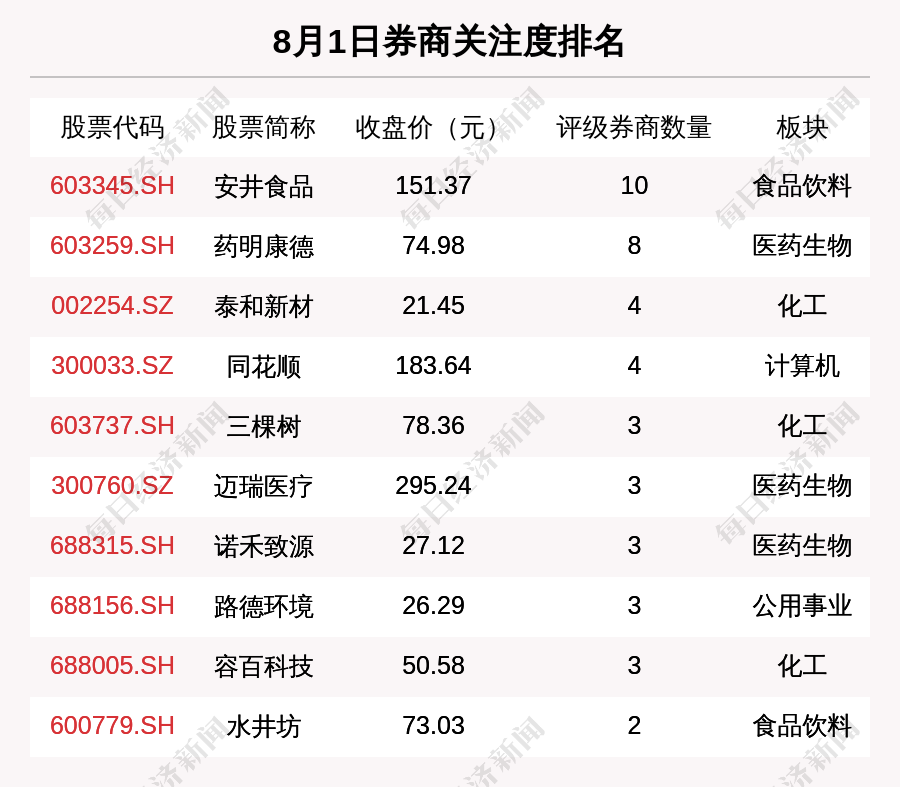Image resolution: width=900 pixels, height=787 pixels.
Task: Select sector 计算机
Action: coord(802,366)
